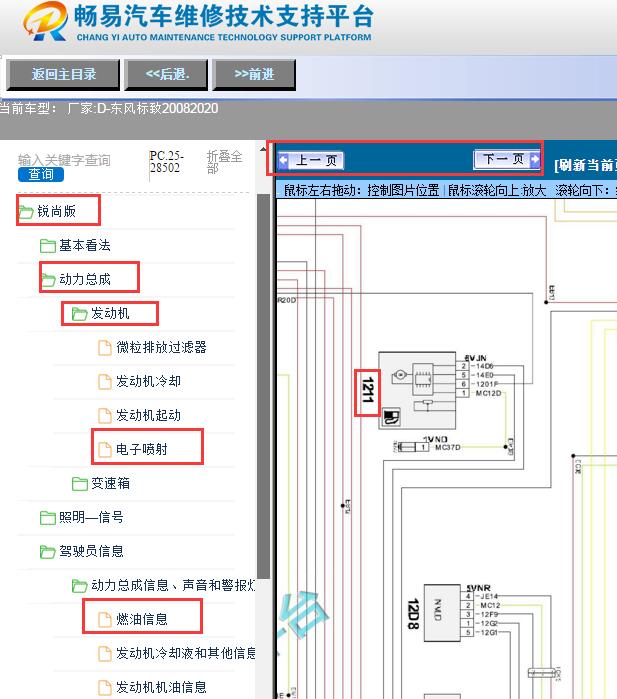Select the 锐尚版 tree label
Screen dimensions: 617x699
point(57,211)
